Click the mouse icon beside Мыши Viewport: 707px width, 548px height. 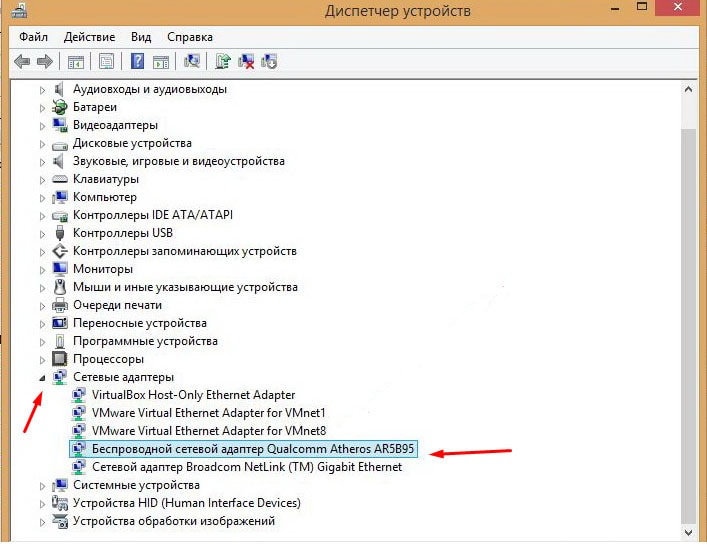(60, 287)
